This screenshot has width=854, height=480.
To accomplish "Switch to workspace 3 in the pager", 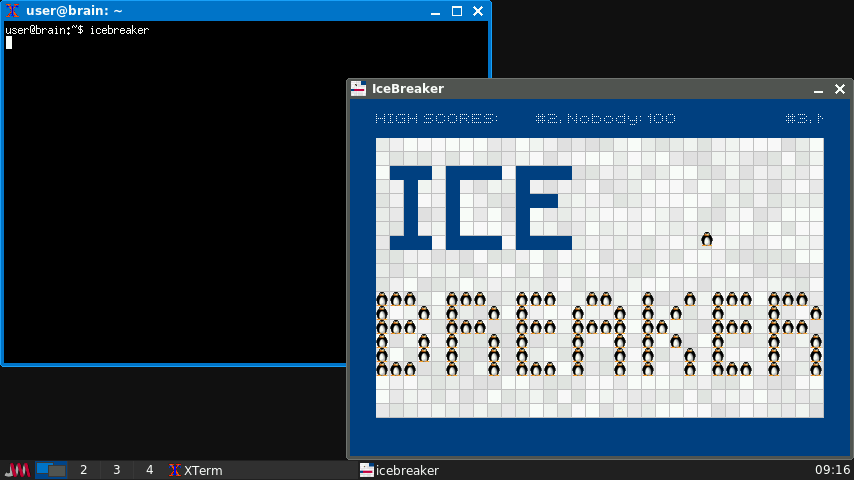I will tap(117, 470).
